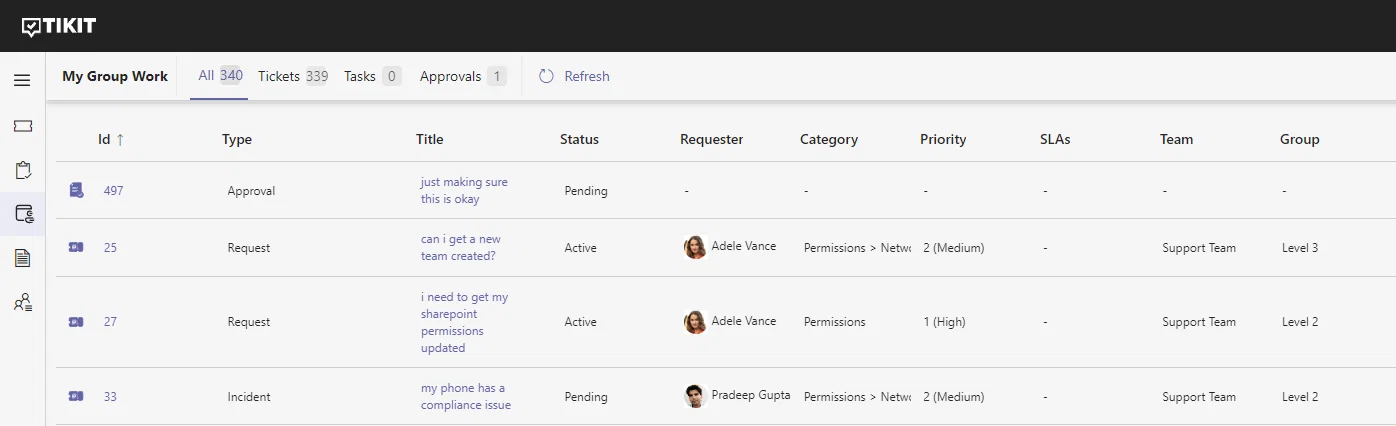Image resolution: width=1396 pixels, height=426 pixels.
Task: Open the people list sidebar icon
Action: [x=23, y=302]
